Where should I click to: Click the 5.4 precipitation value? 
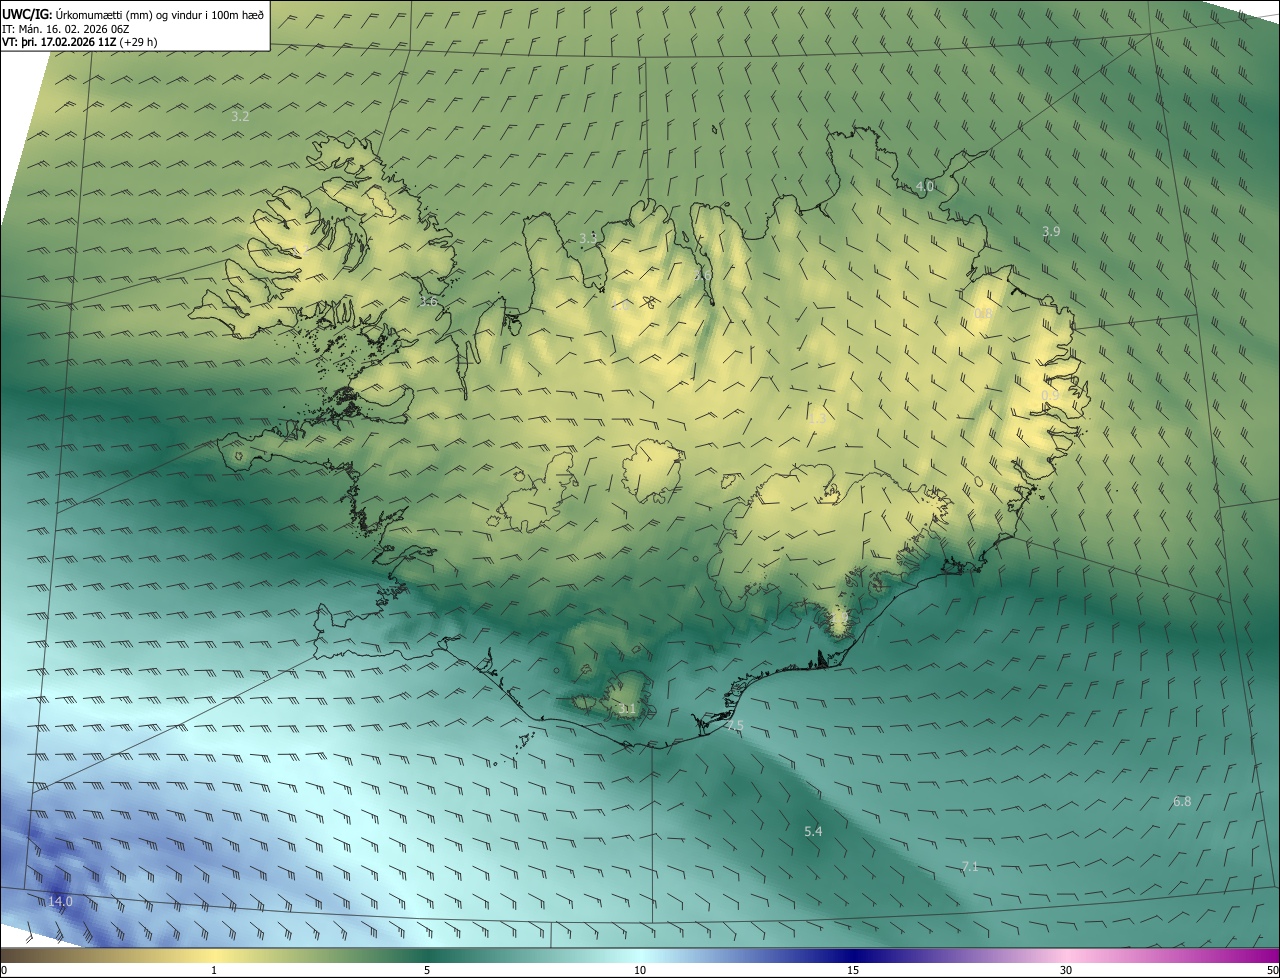click(x=813, y=832)
